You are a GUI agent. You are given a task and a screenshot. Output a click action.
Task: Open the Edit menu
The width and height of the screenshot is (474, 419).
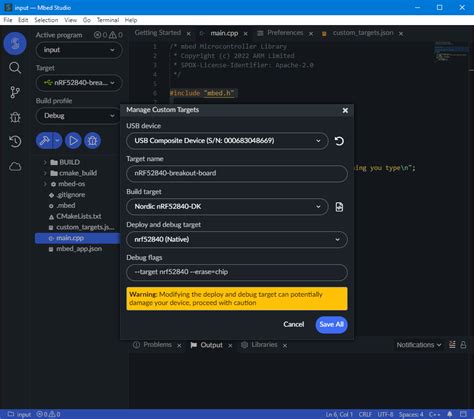(23, 20)
